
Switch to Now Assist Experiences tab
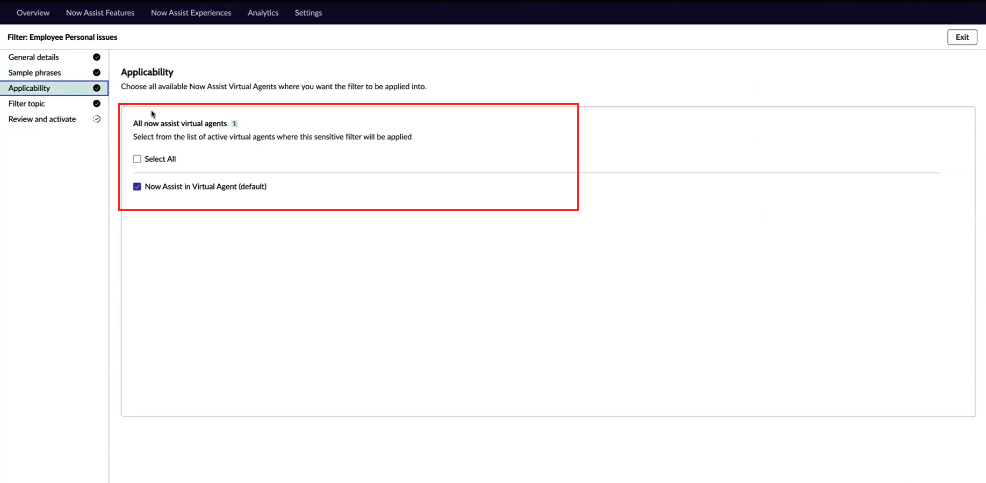(191, 13)
